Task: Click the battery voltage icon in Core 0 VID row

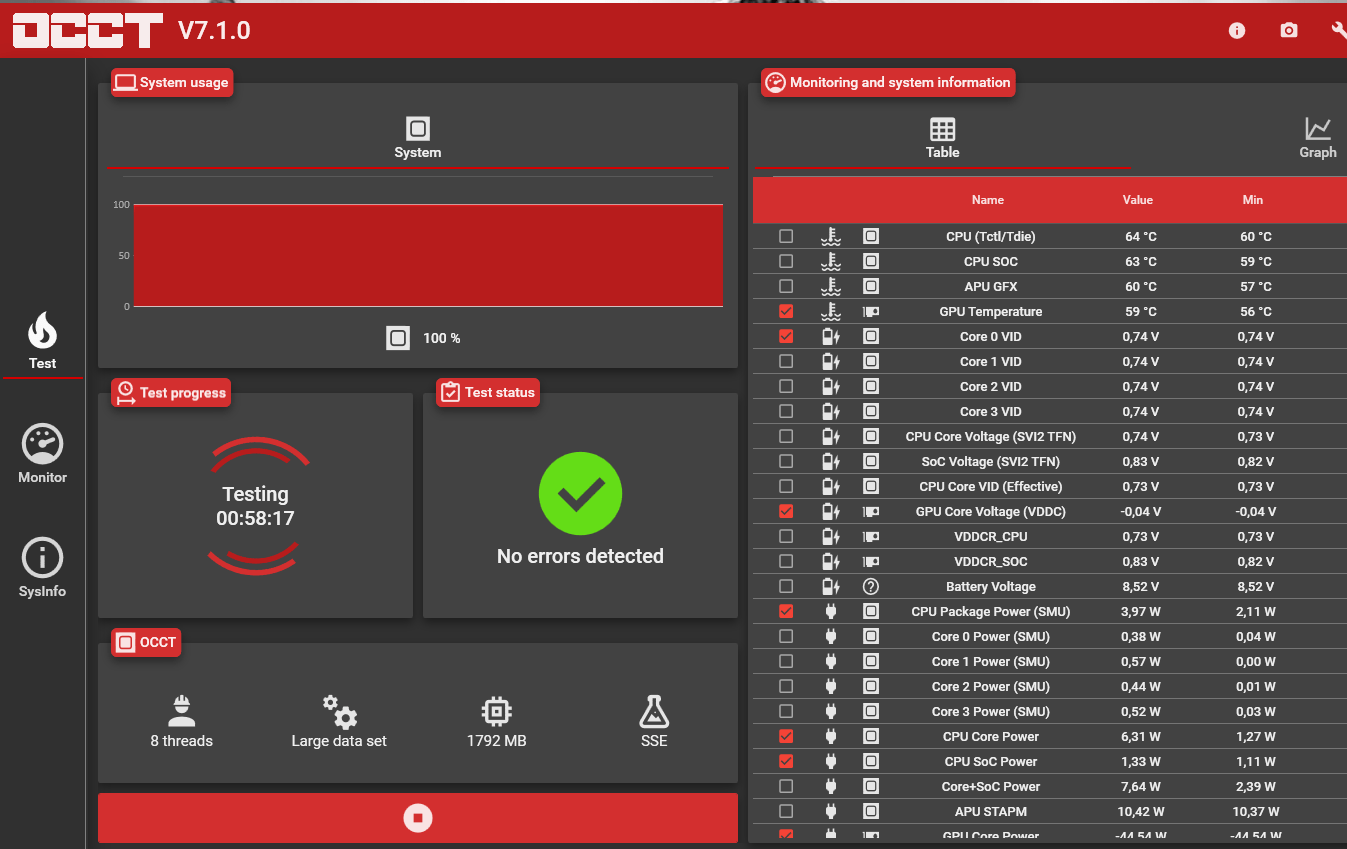Action: [830, 336]
